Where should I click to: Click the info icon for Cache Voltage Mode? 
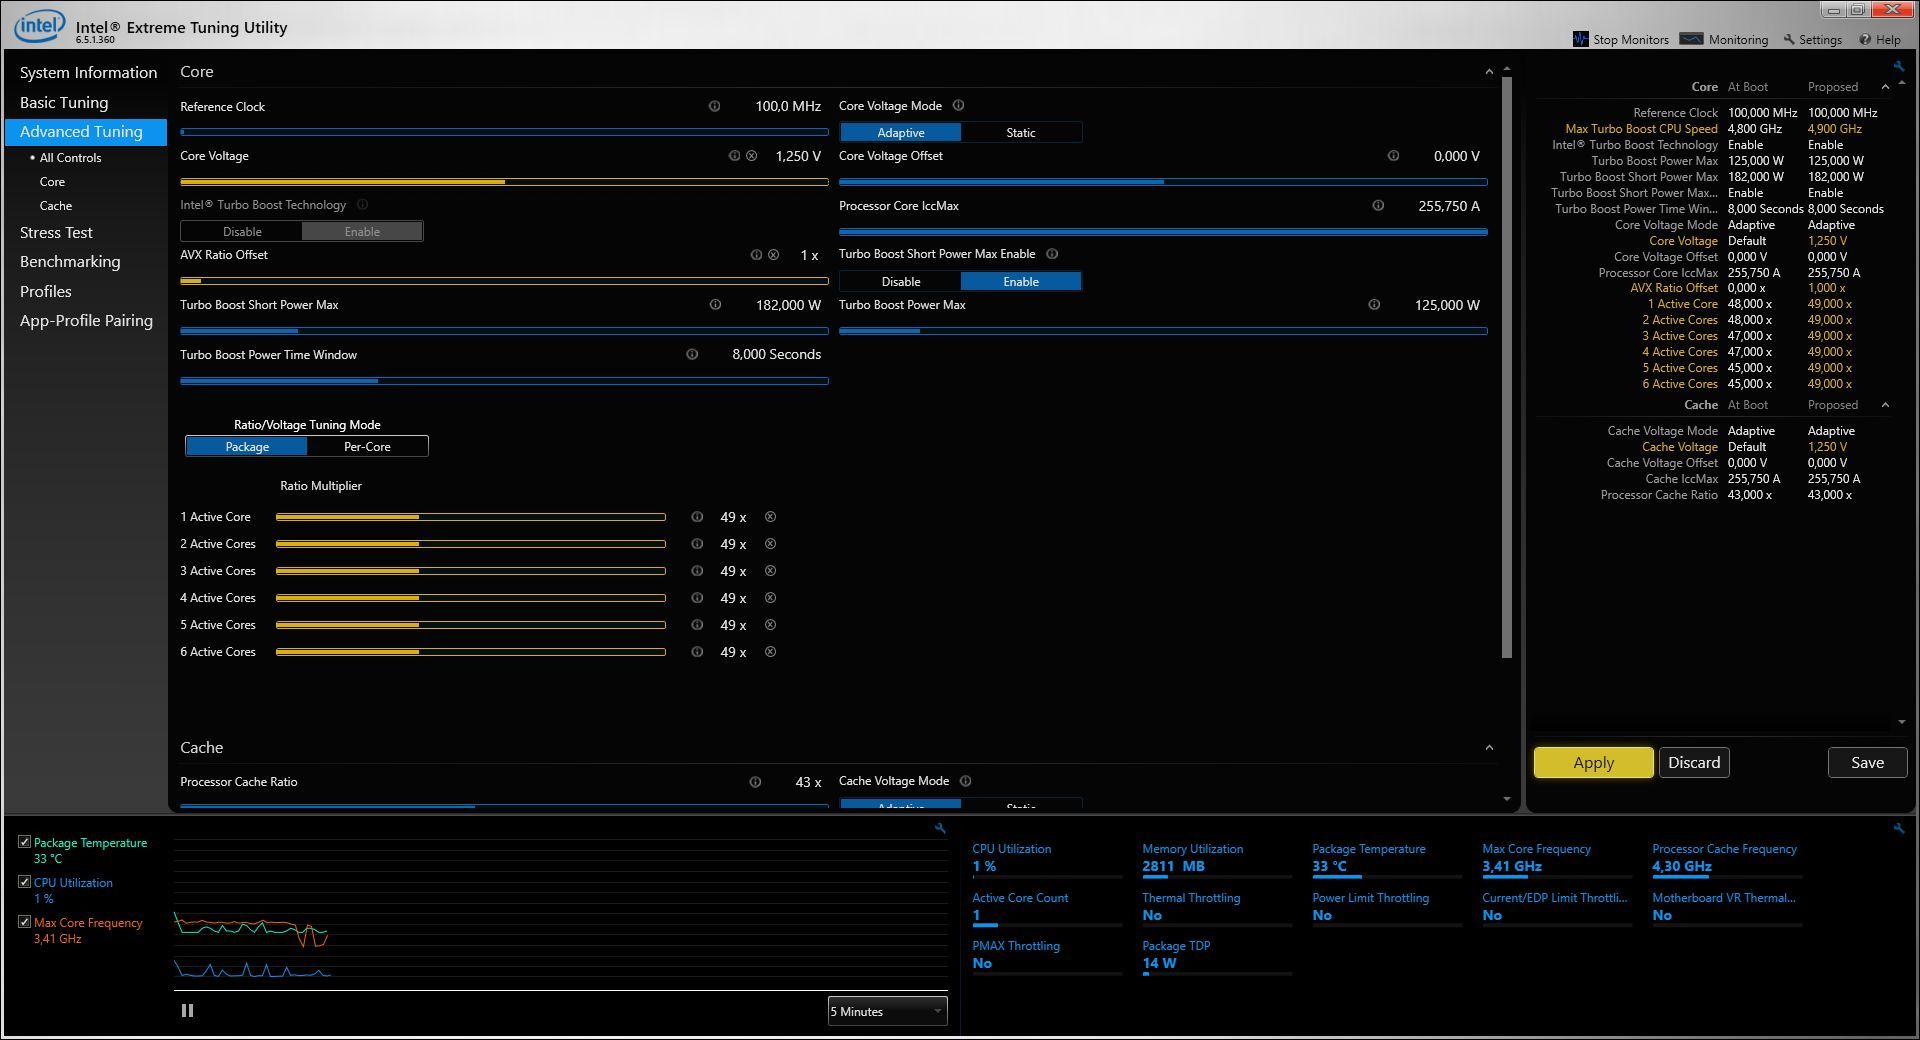point(965,781)
